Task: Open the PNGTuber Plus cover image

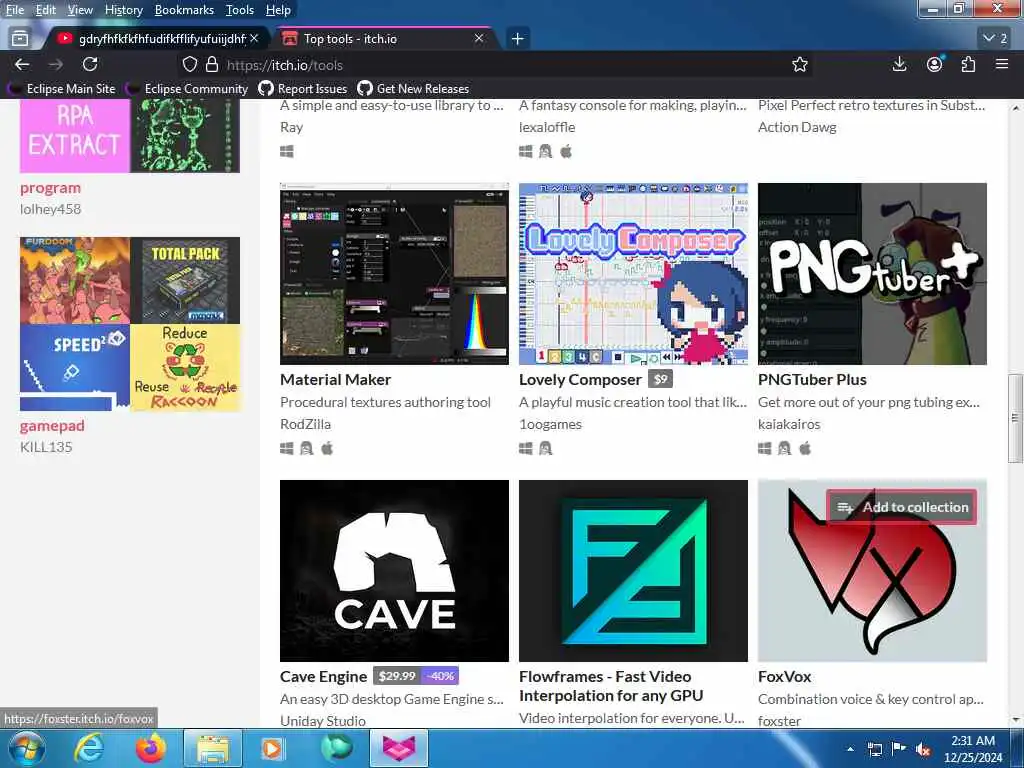Action: (x=872, y=274)
